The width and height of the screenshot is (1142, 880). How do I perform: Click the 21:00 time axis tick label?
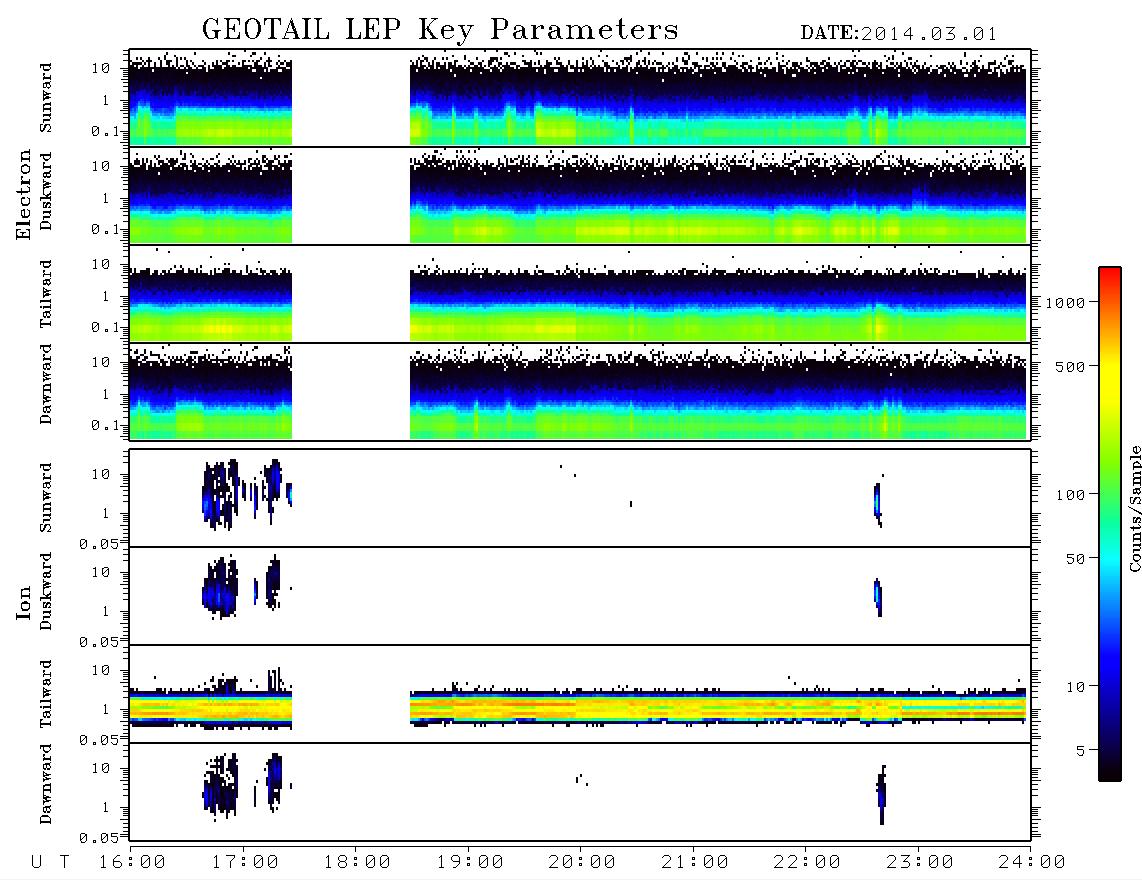[x=696, y=862]
